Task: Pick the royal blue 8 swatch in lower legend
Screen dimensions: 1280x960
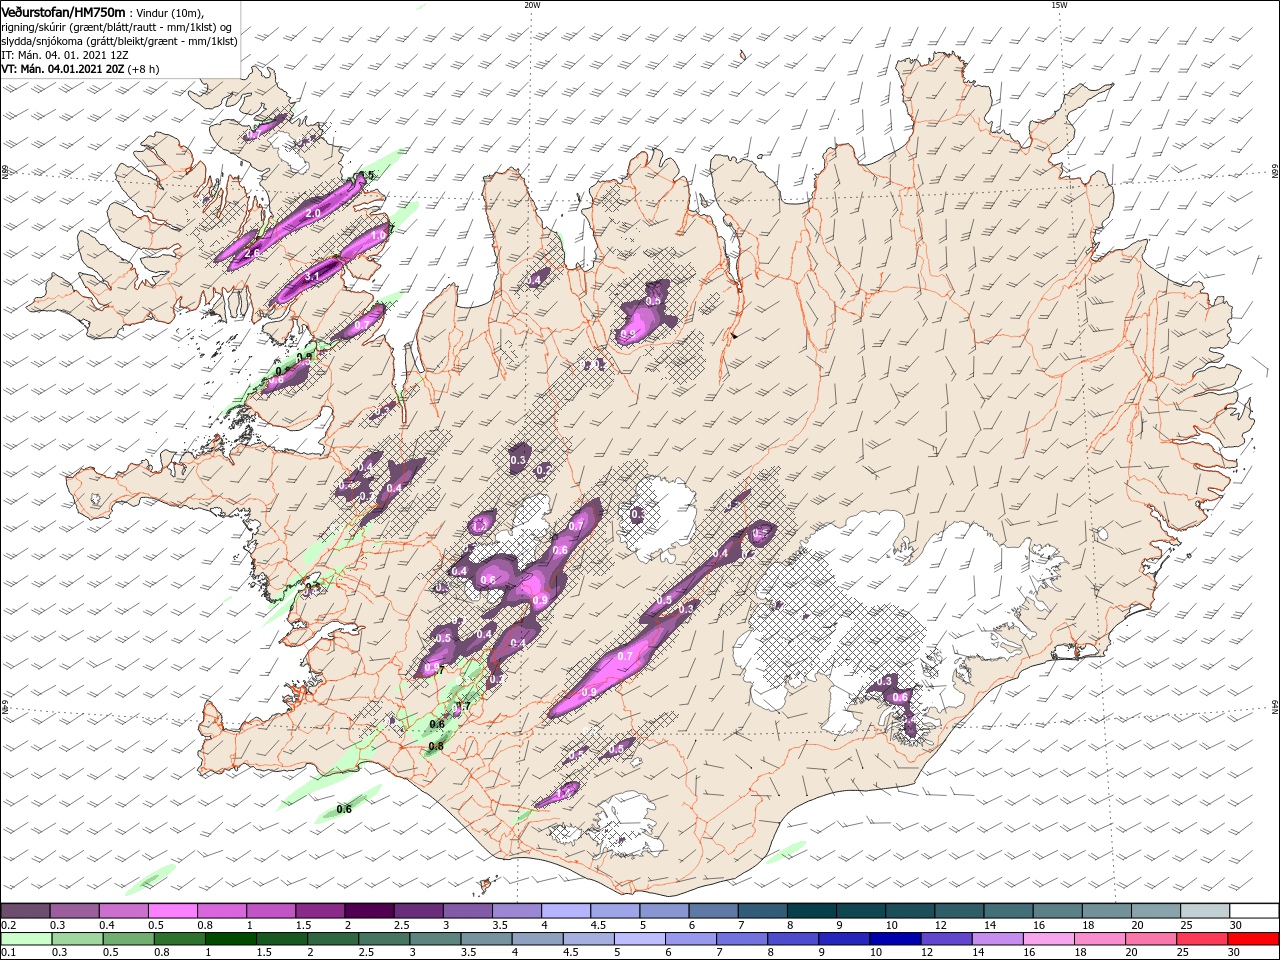Action: [793, 939]
